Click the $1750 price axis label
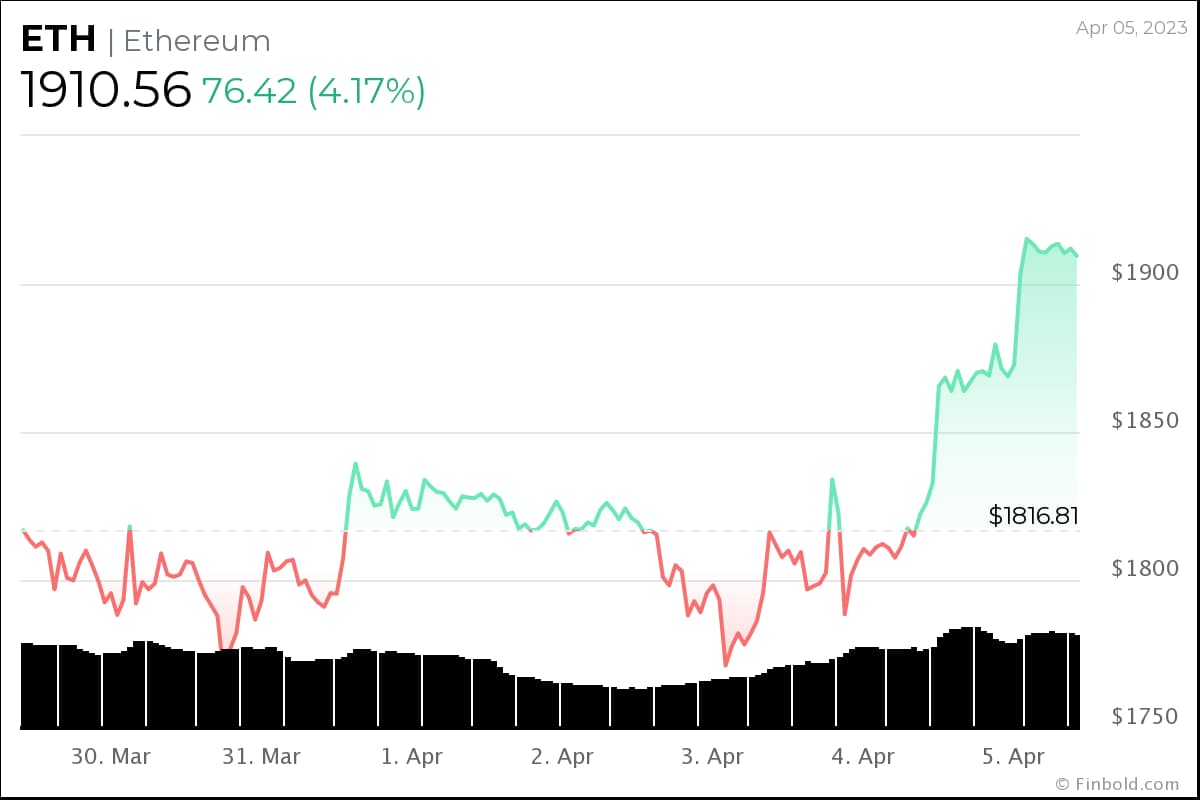 click(1145, 717)
